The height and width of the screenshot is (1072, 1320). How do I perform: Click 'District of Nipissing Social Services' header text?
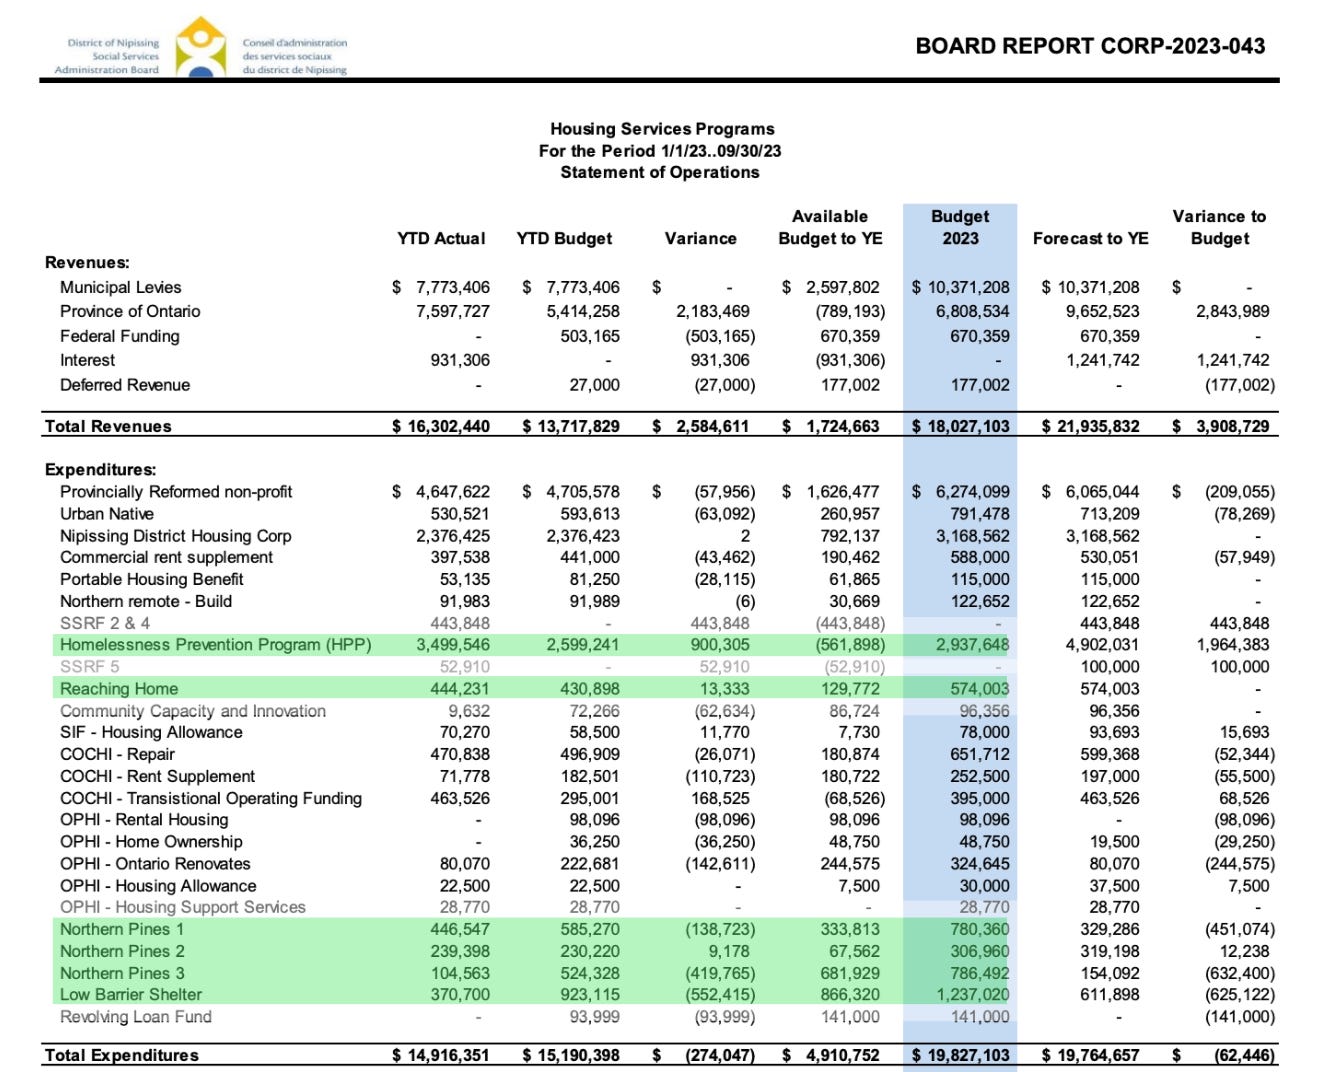tap(107, 56)
